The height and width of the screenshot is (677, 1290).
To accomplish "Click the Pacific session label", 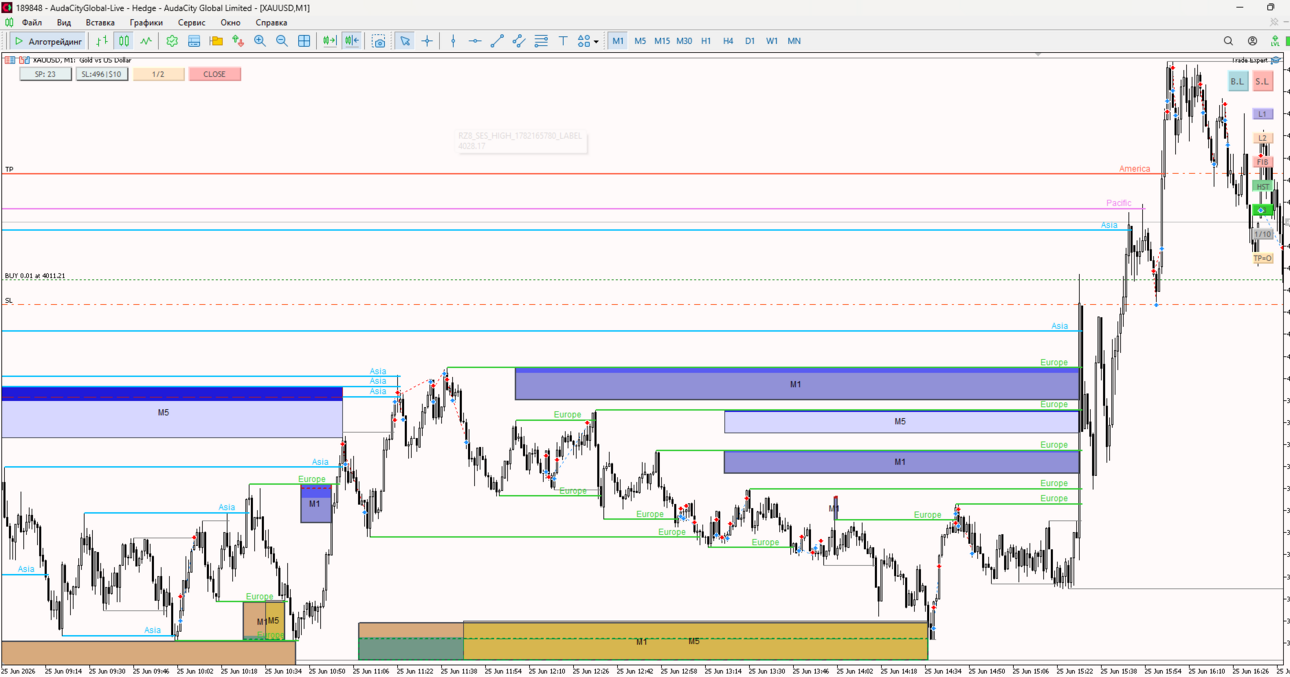I will click(x=1119, y=203).
